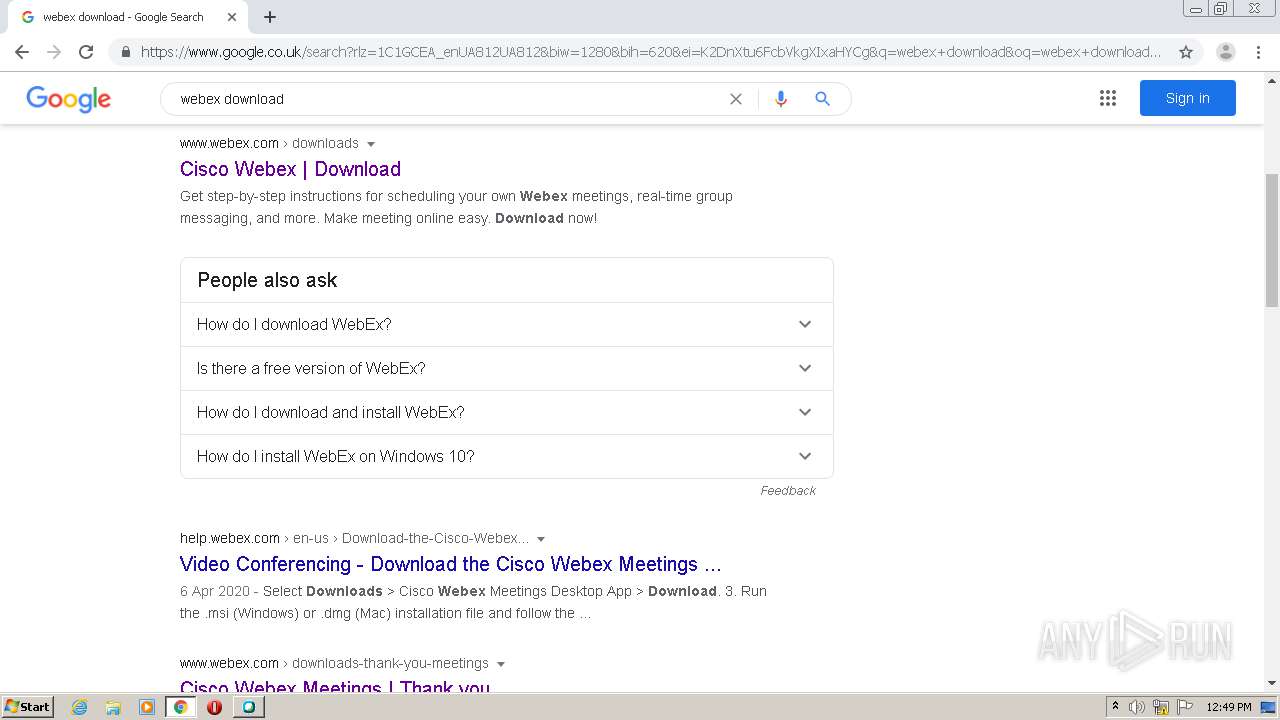Switch to Chrome in the taskbar
1280x720 pixels.
(181, 707)
